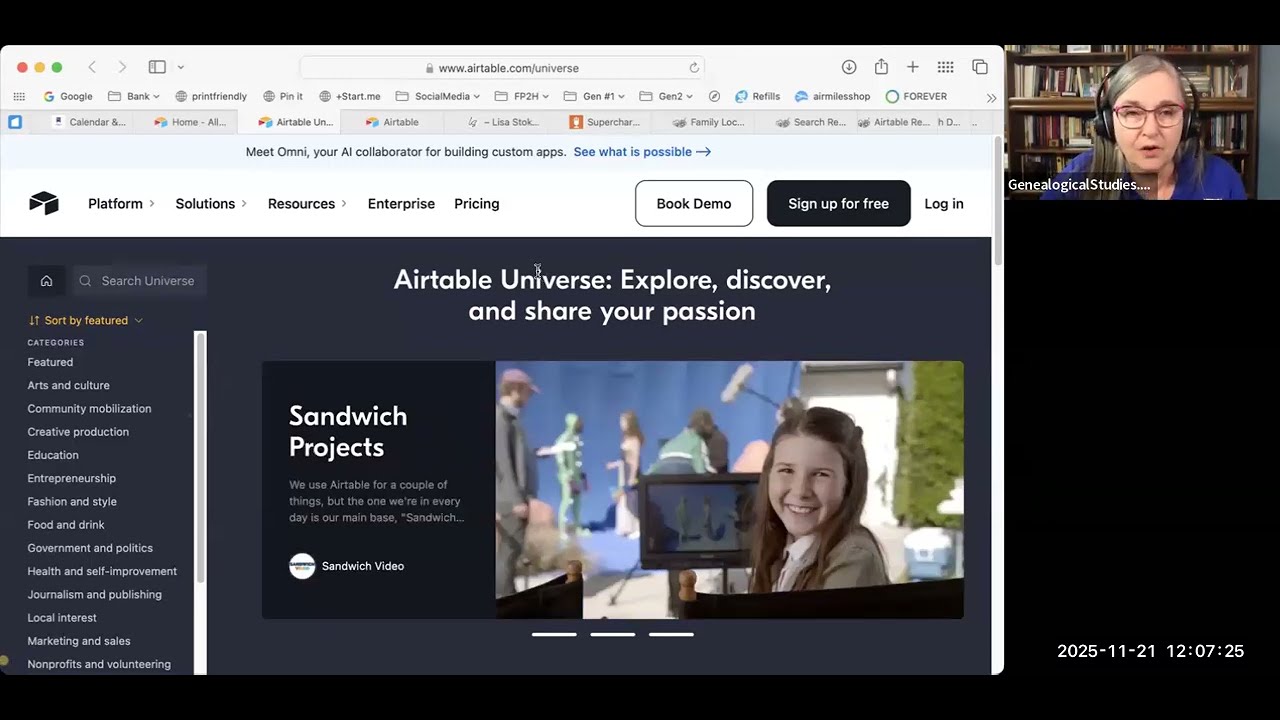Open Safari downloads icon
1280x720 pixels.
tap(849, 67)
